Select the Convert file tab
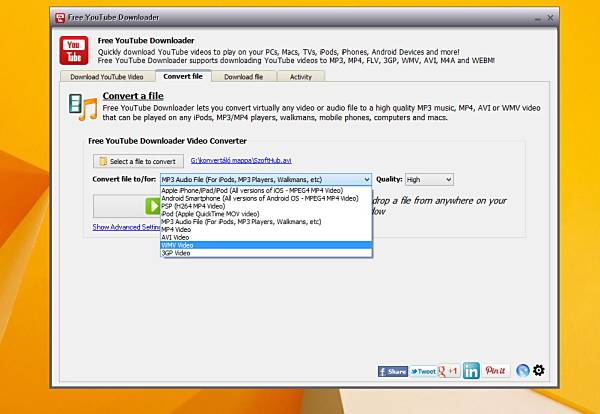This screenshot has width=600, height=414. 183,76
